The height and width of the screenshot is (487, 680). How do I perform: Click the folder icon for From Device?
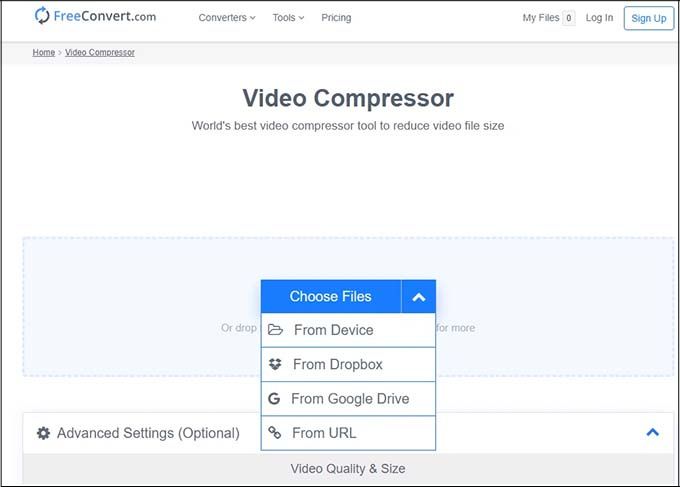pyautogui.click(x=275, y=330)
